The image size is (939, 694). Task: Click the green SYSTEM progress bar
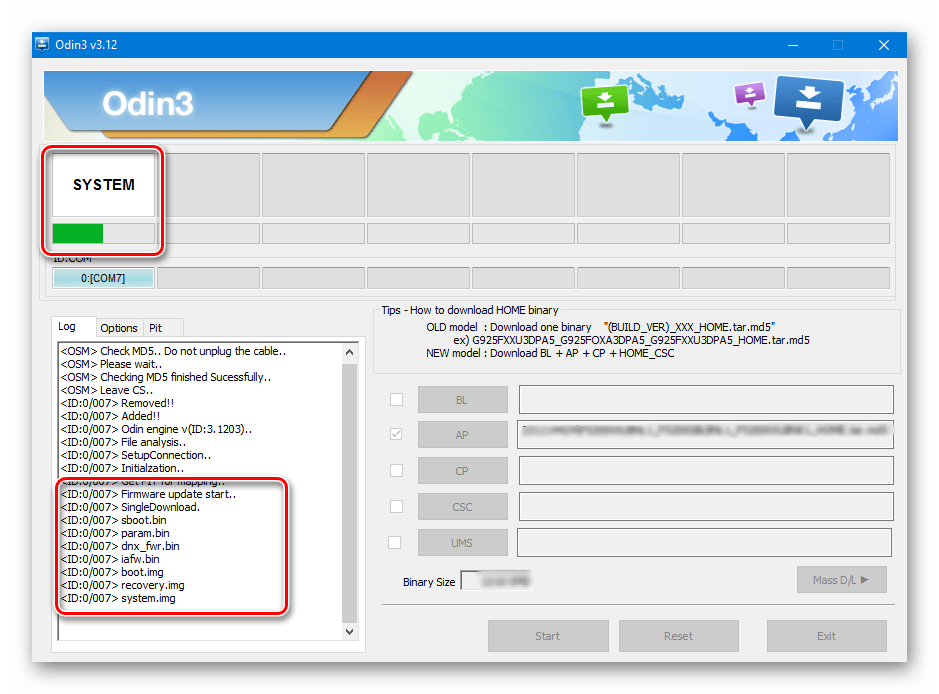tap(103, 234)
